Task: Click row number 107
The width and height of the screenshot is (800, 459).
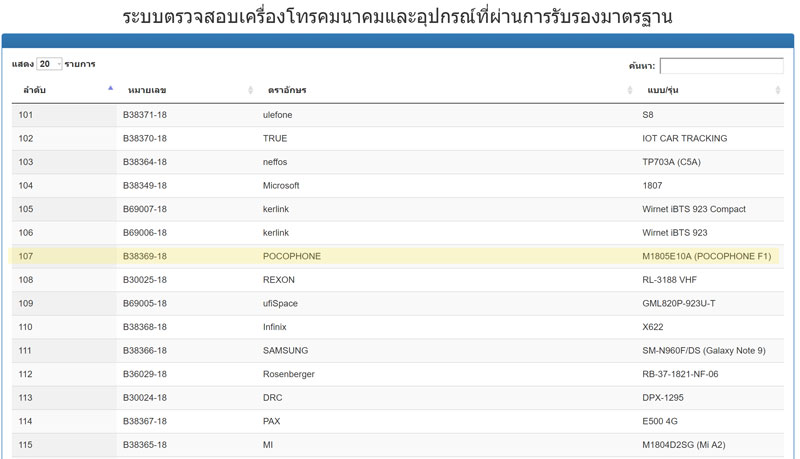Action: point(26,256)
